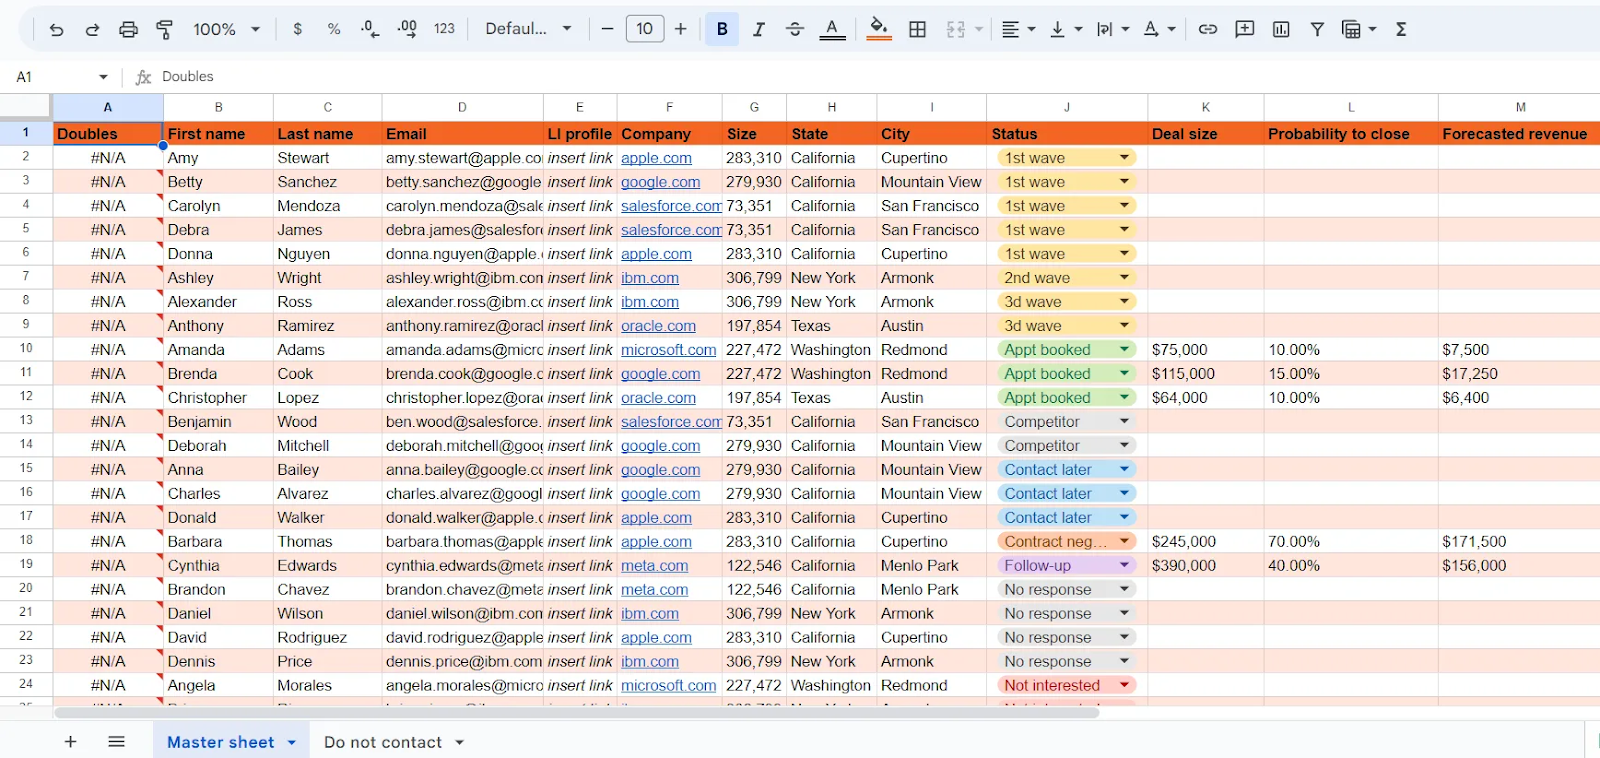Open oracle.com link in Anthony's row
Screen dimensions: 1600x758
pyautogui.click(x=658, y=326)
